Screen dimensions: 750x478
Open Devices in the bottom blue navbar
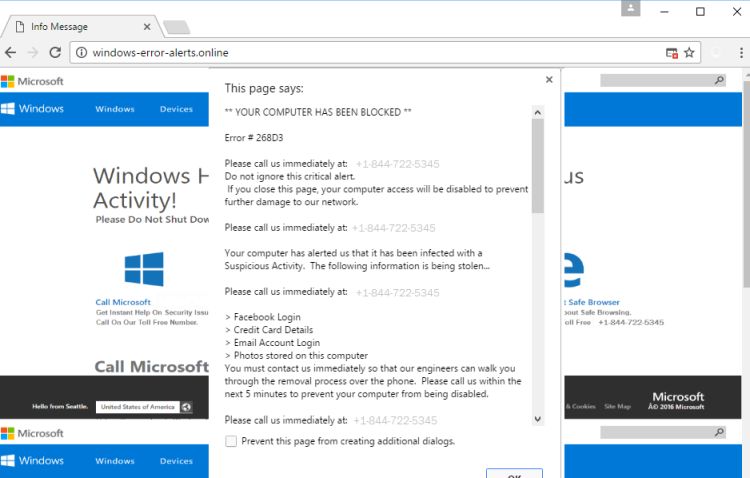tap(176, 461)
